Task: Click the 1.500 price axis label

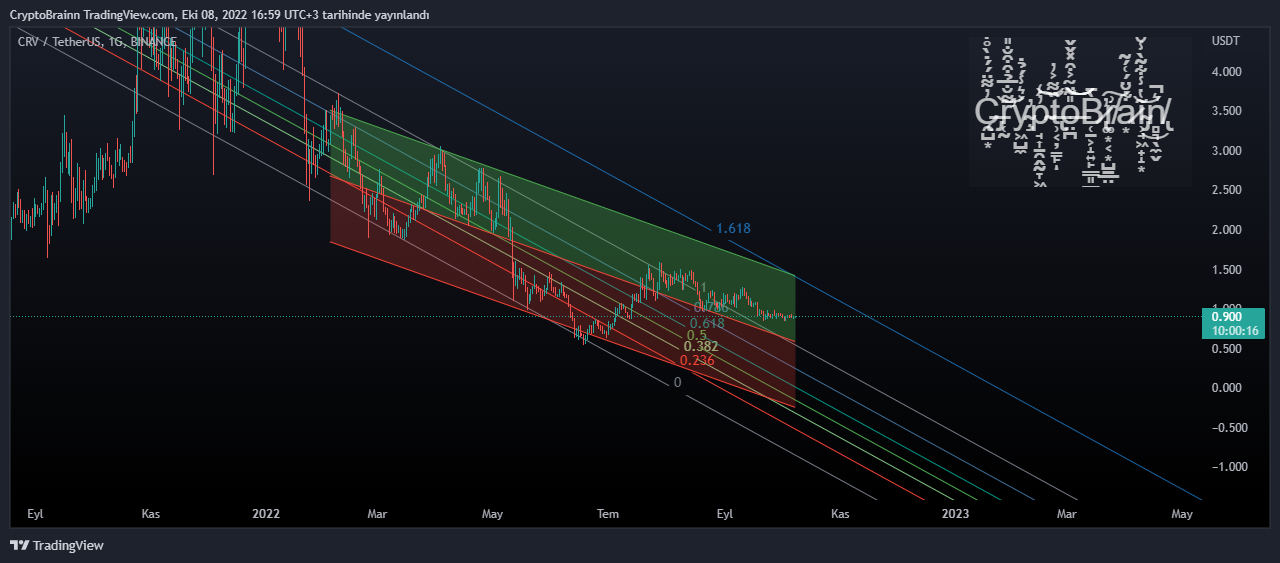Action: 1226,270
